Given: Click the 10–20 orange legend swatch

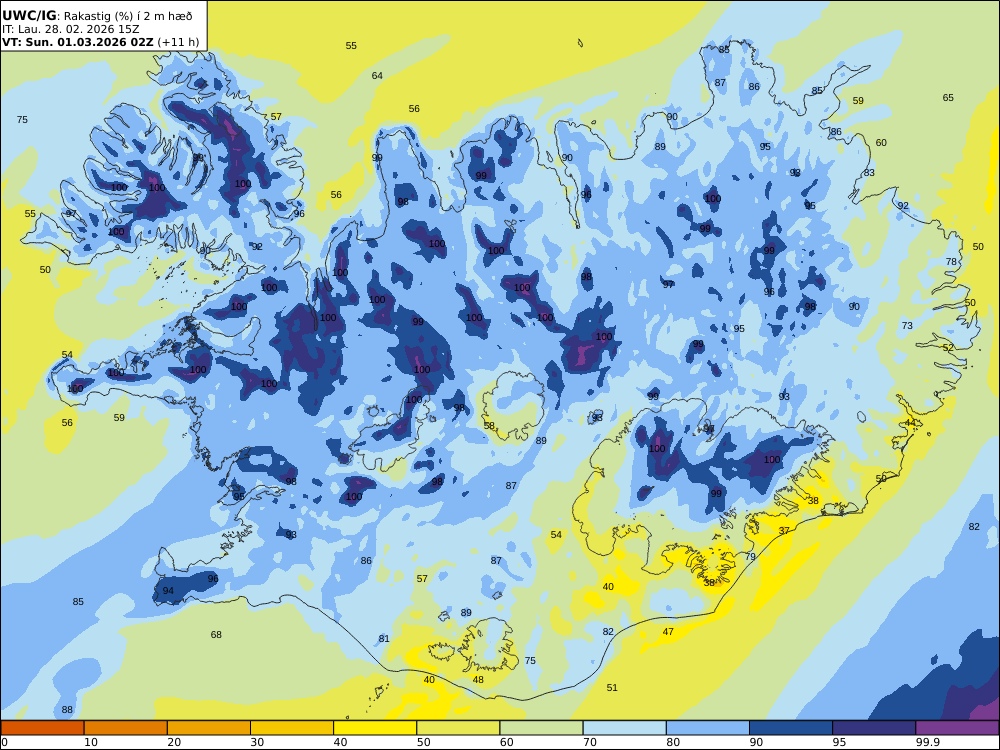Looking at the screenshot, I should 126,728.
